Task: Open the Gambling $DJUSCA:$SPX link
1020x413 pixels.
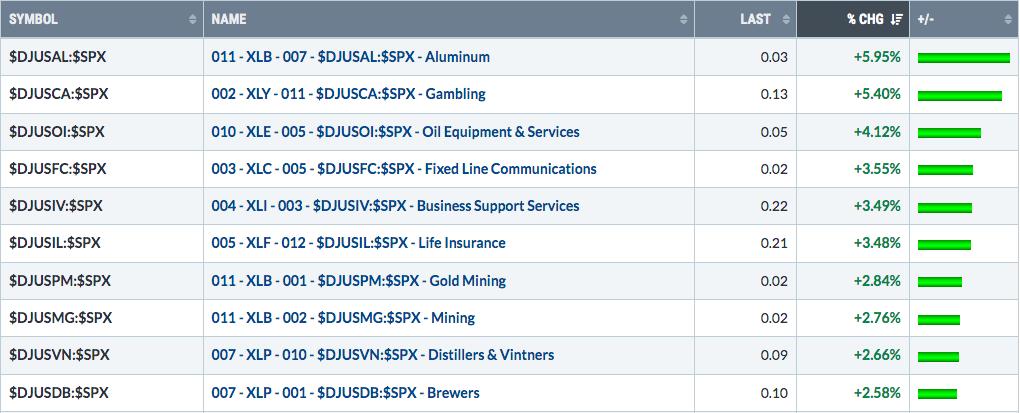Action: point(349,94)
